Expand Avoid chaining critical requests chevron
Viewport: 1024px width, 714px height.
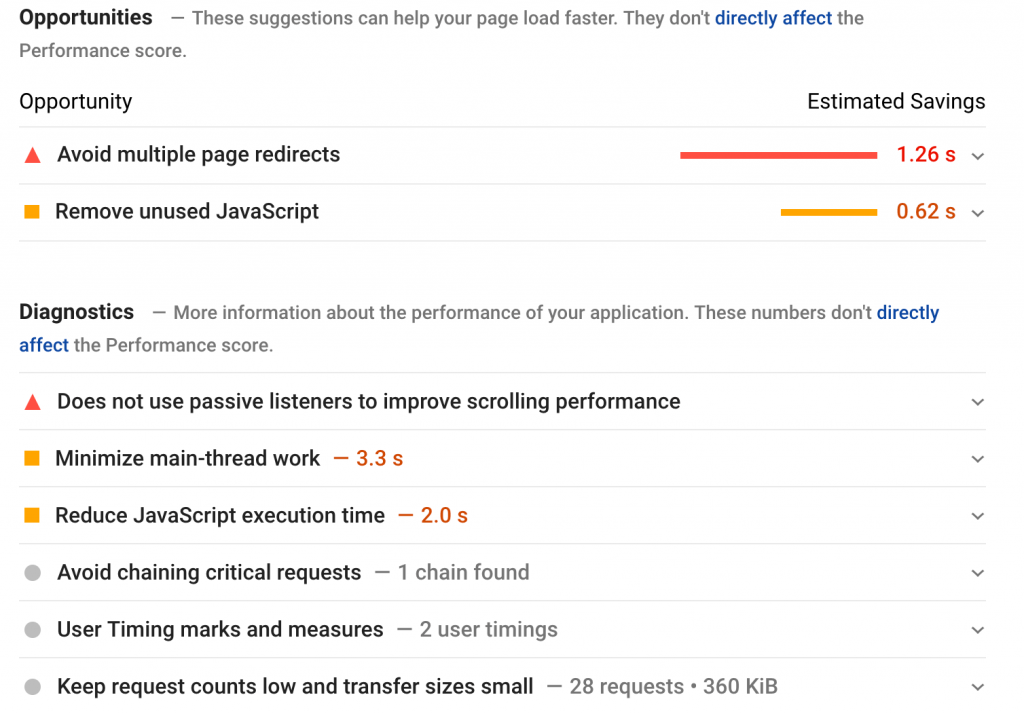click(x=978, y=573)
